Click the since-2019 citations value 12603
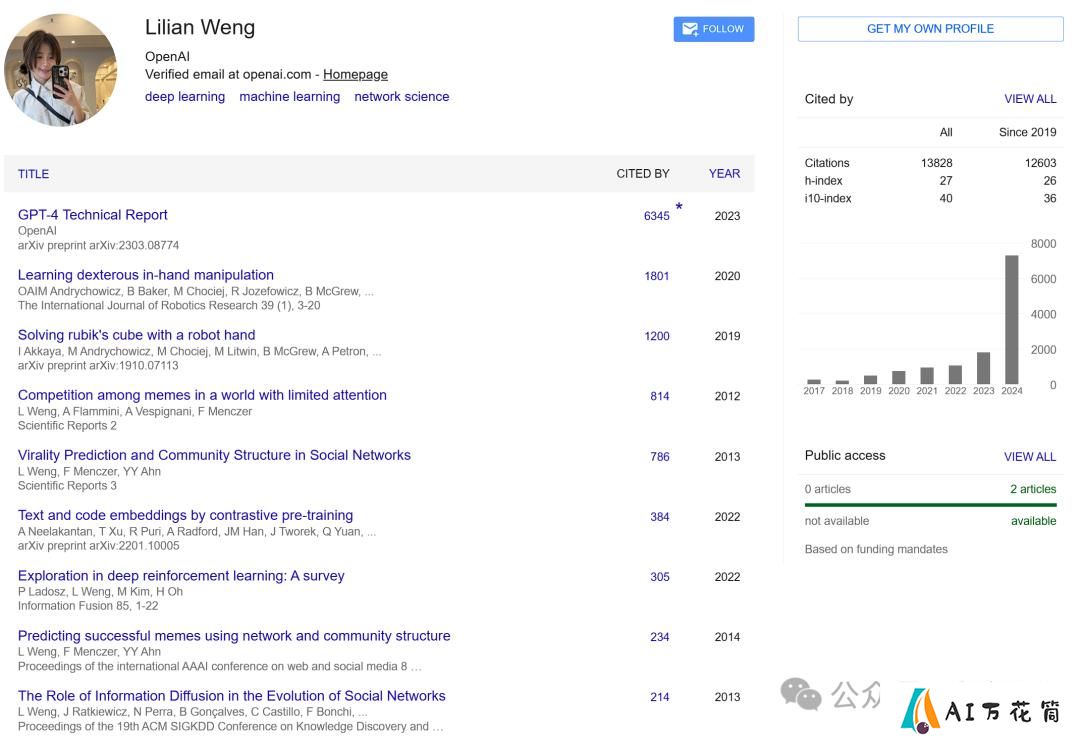1080x739 pixels. (x=1040, y=163)
